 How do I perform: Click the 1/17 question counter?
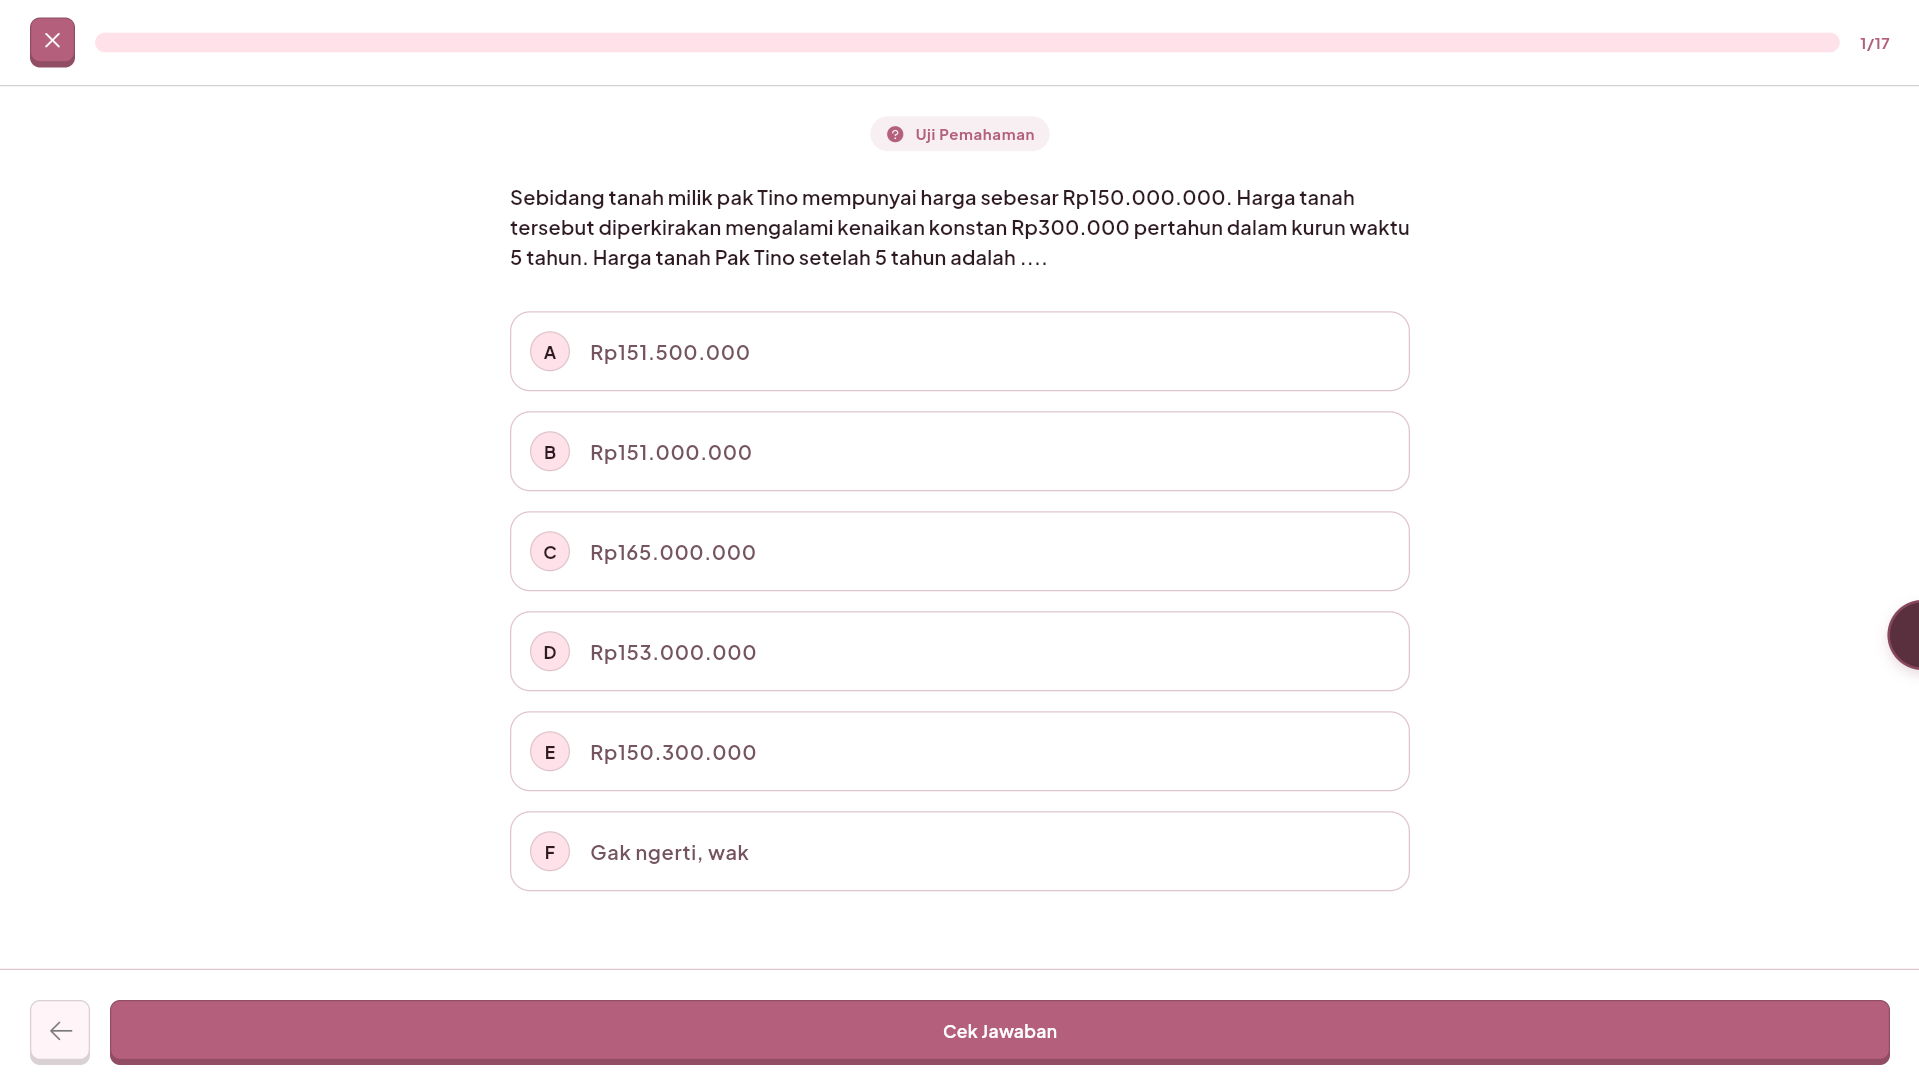coord(1874,43)
